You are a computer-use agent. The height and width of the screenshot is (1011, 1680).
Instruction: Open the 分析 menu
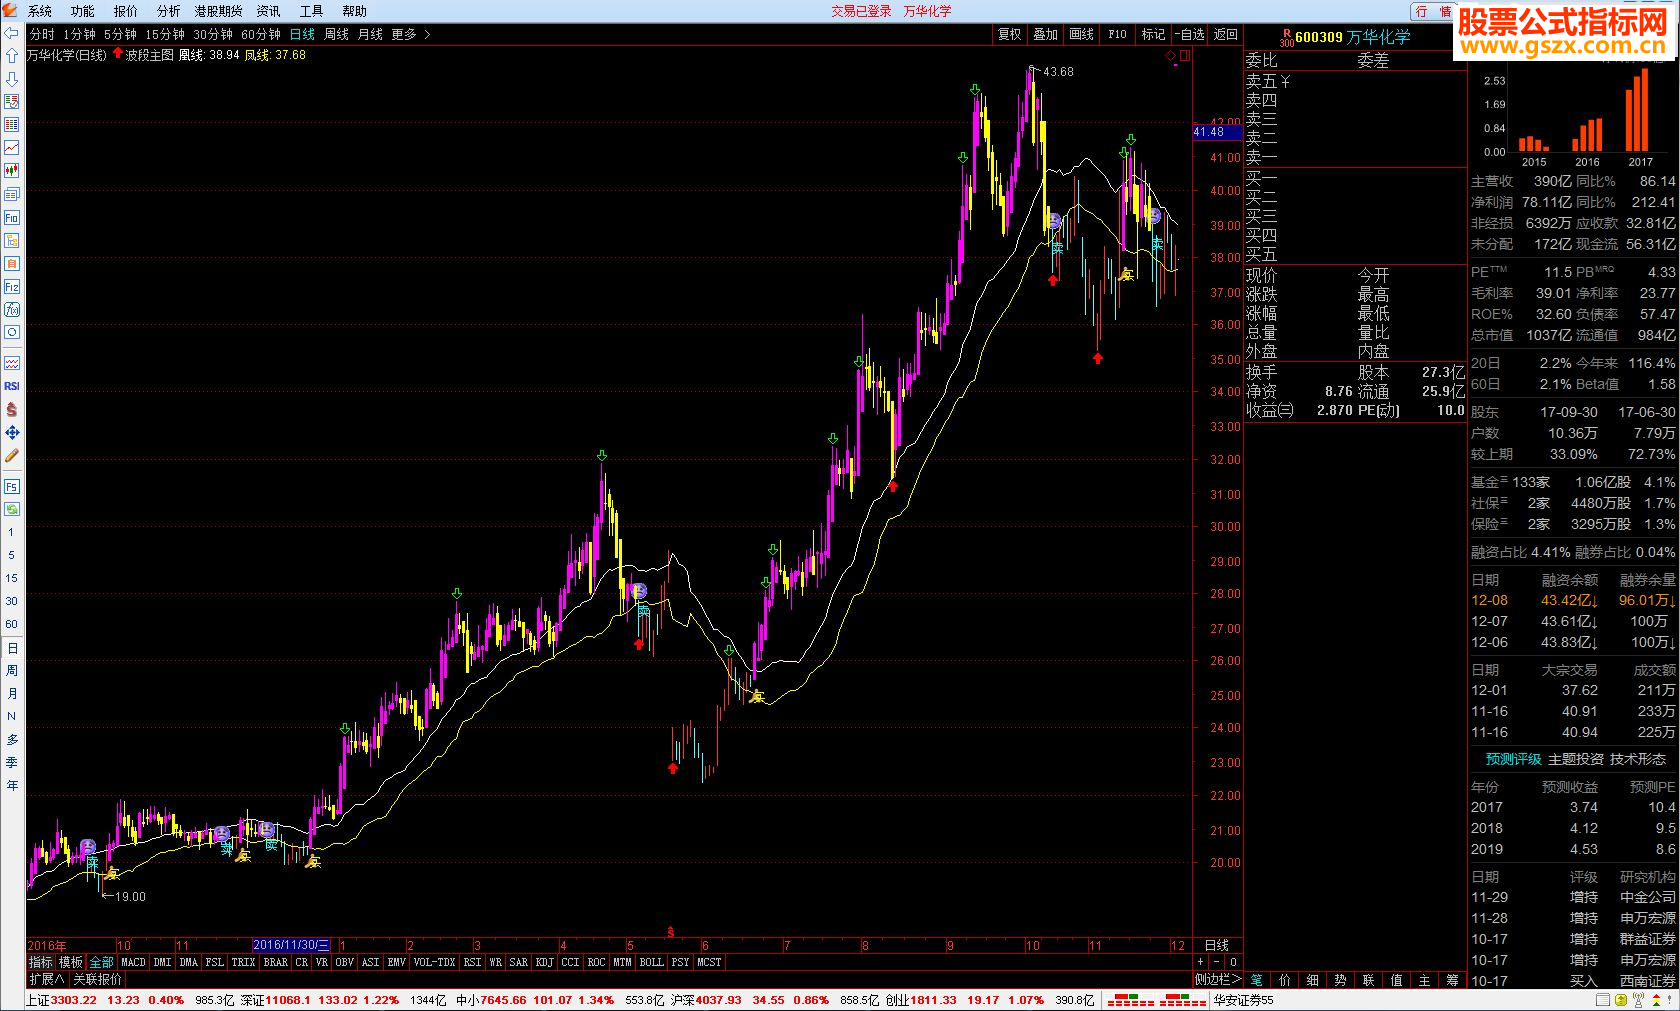pos(169,11)
